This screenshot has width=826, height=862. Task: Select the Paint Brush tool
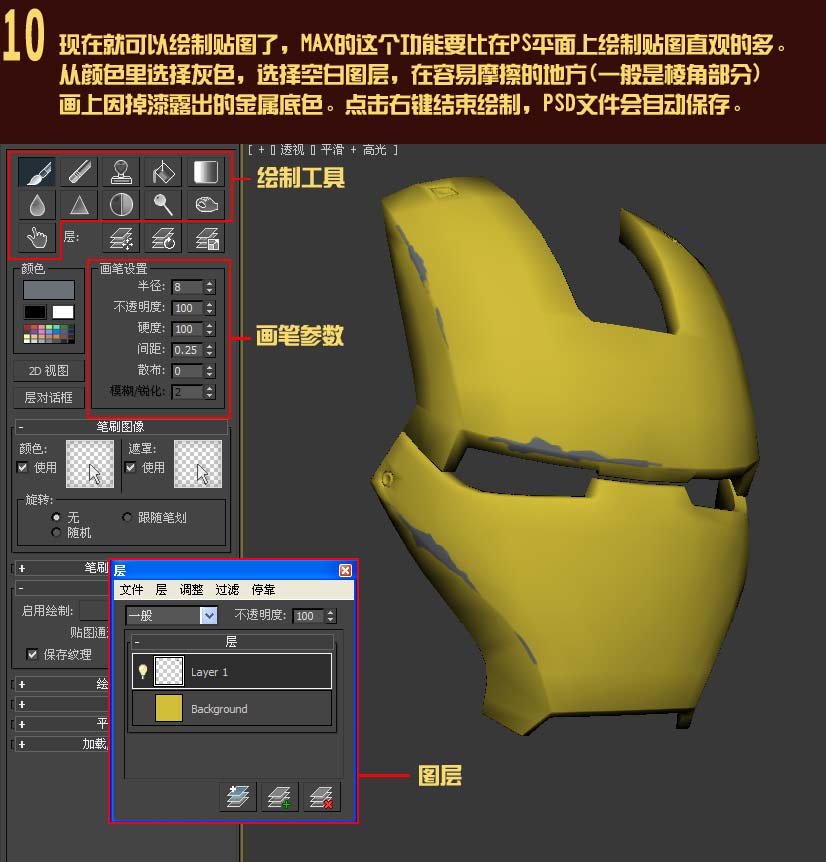(37, 171)
